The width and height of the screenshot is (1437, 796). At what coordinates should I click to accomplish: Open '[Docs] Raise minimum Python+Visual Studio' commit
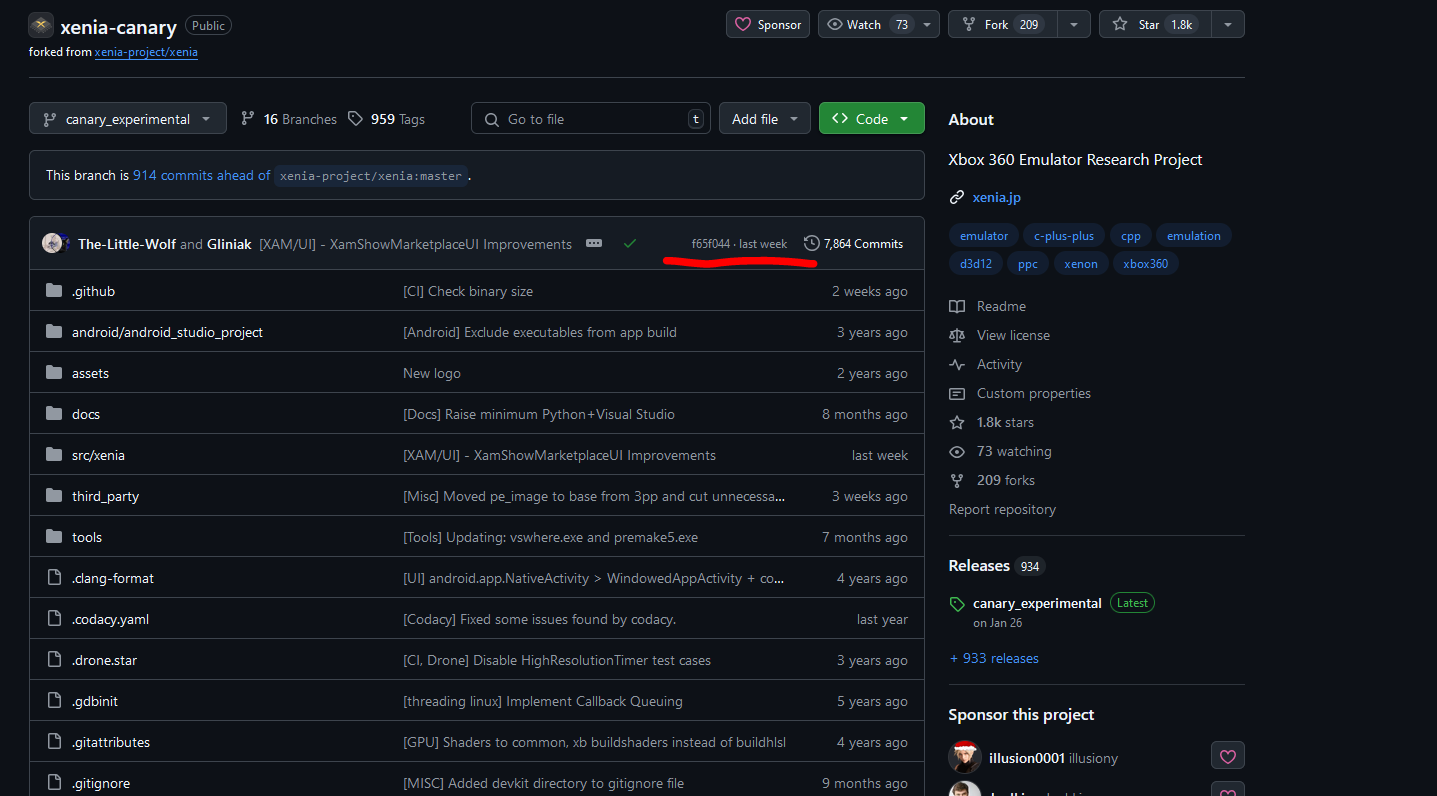tap(539, 414)
